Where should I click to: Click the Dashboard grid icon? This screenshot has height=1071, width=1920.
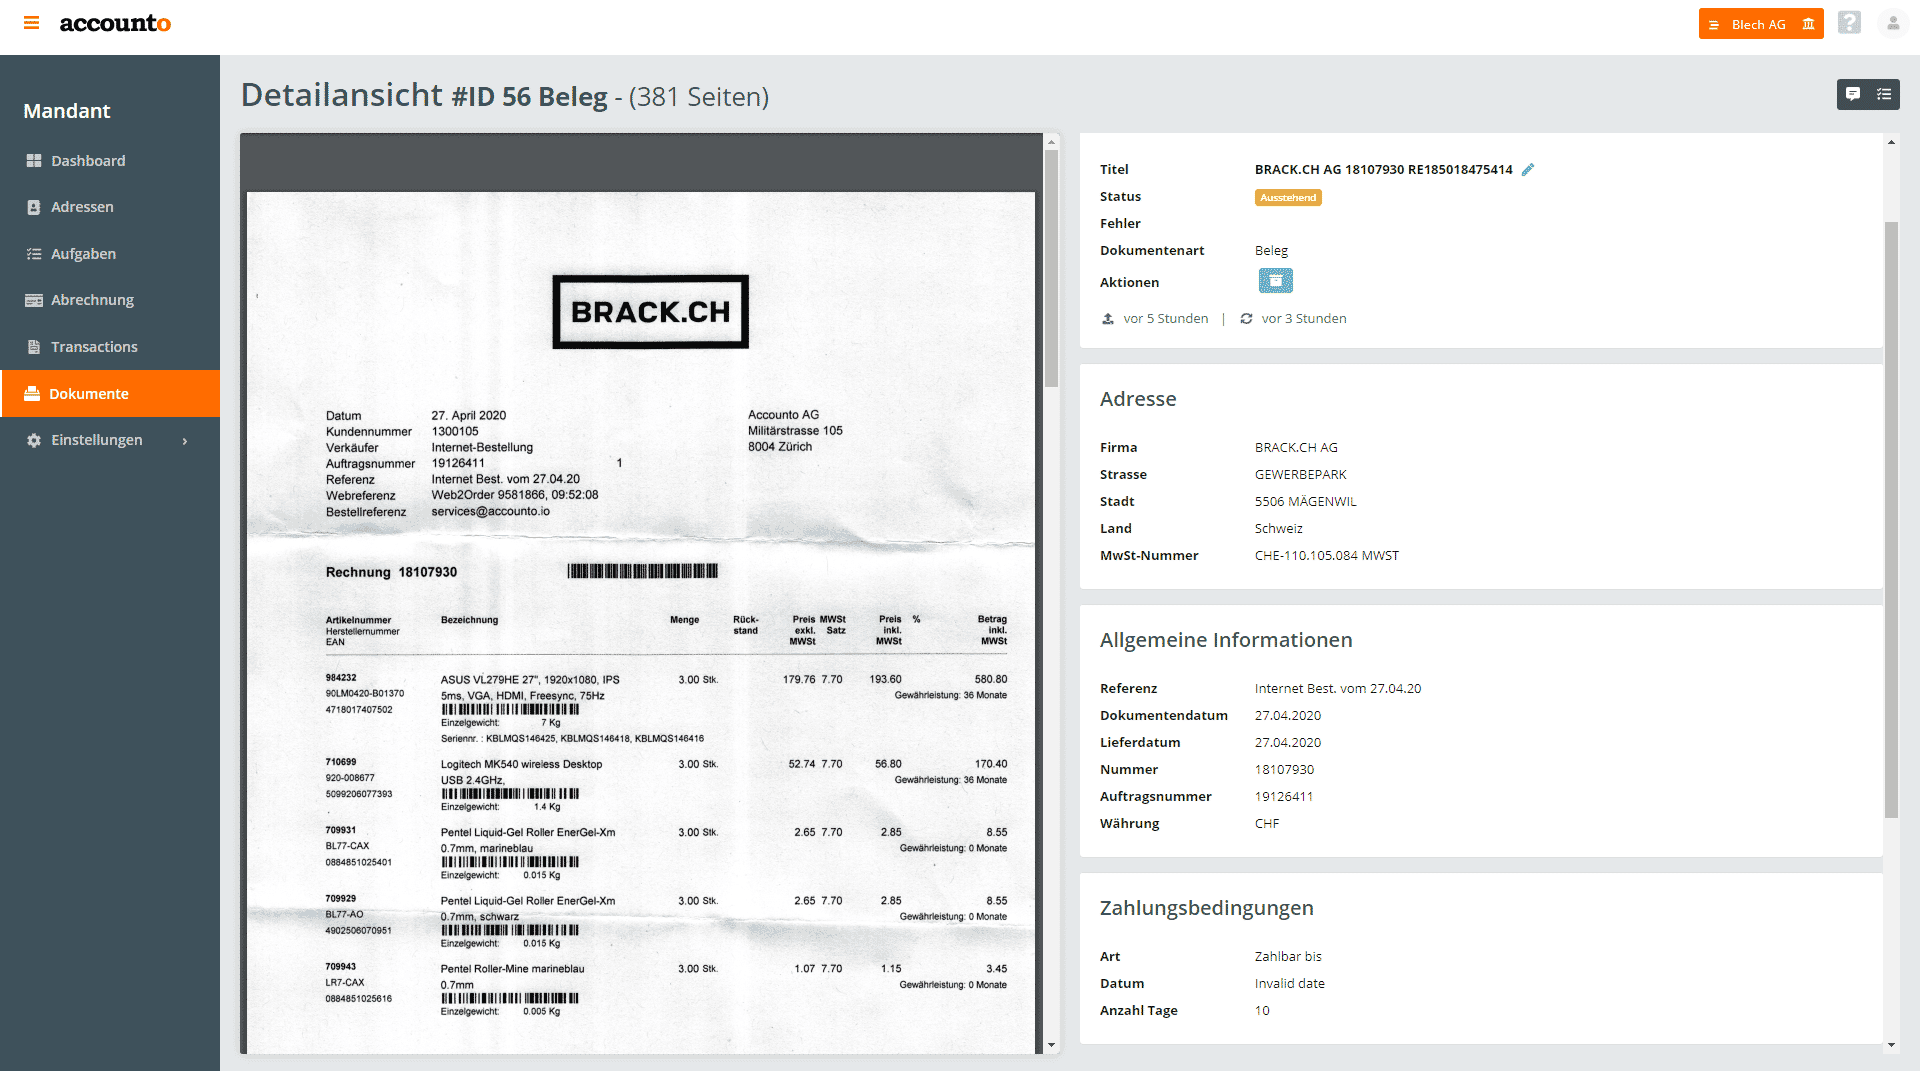[x=34, y=160]
